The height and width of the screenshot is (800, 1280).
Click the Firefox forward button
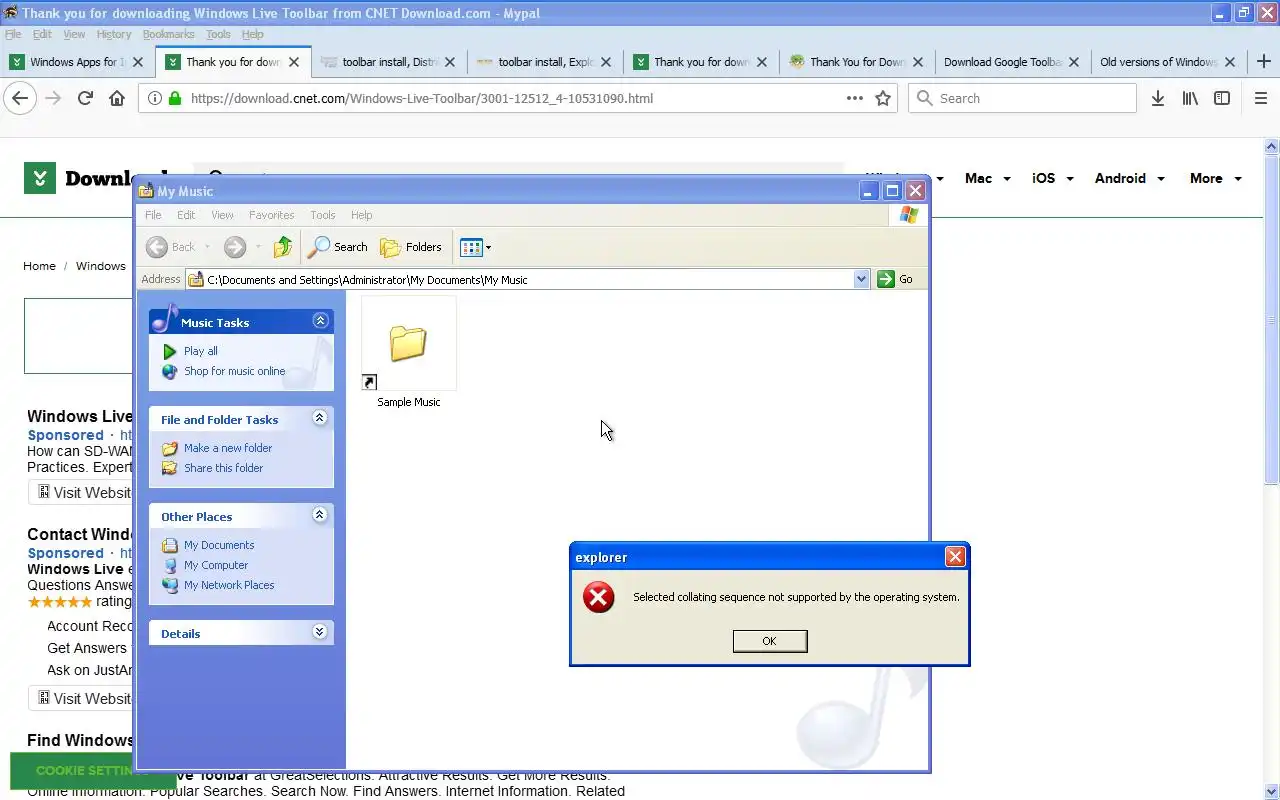coord(53,98)
